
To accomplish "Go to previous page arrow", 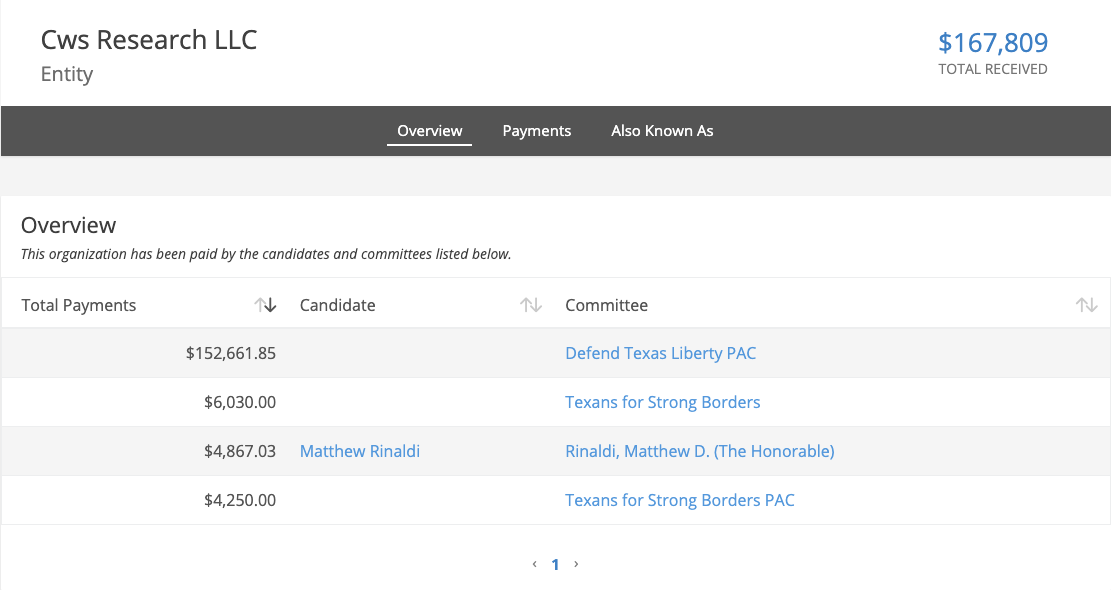I will pyautogui.click(x=535, y=564).
